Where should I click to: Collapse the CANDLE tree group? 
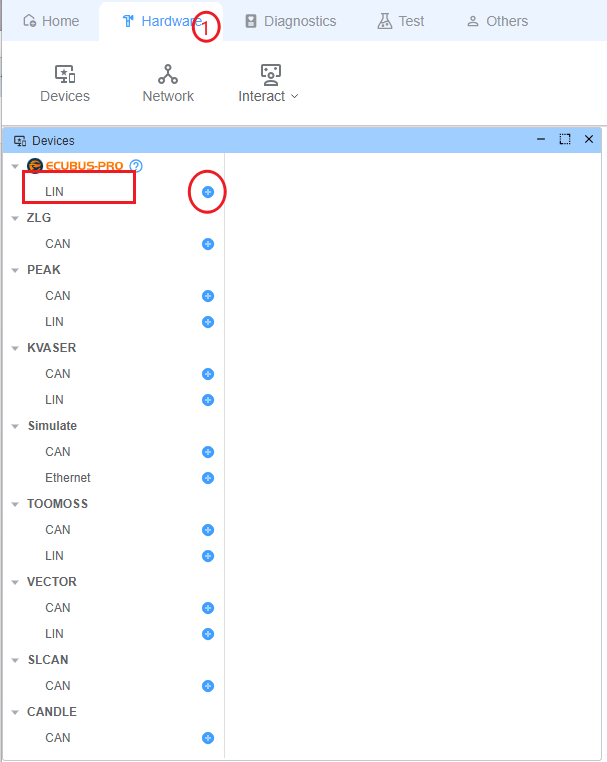[15, 712]
